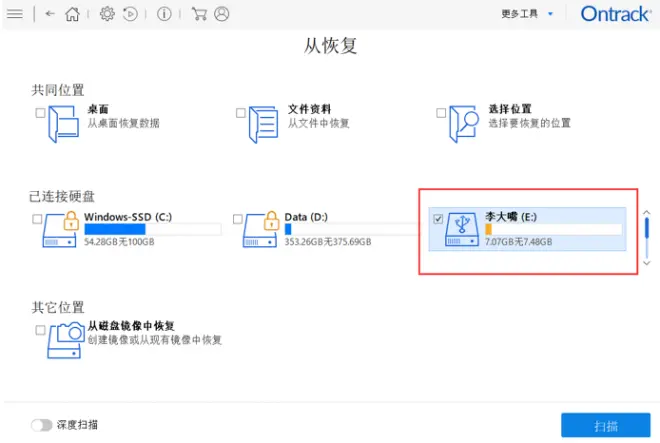The height and width of the screenshot is (443, 660).
Task: Click the 54.28GB无100GB size text
Action: pyautogui.click(x=119, y=242)
